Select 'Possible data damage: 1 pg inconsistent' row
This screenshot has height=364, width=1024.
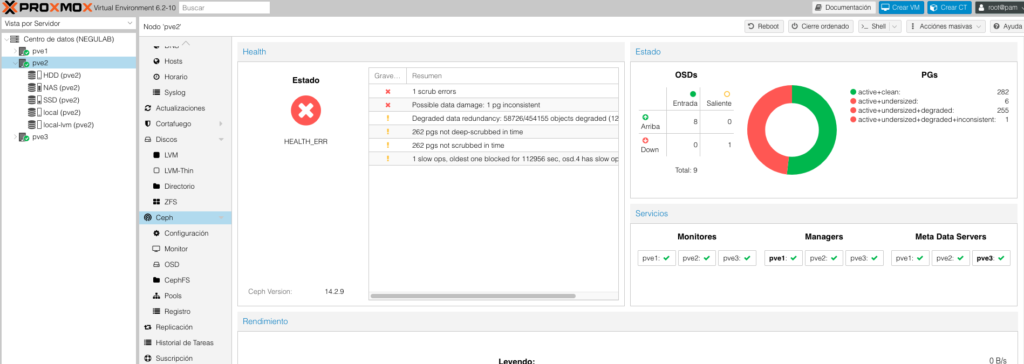tap(494, 105)
